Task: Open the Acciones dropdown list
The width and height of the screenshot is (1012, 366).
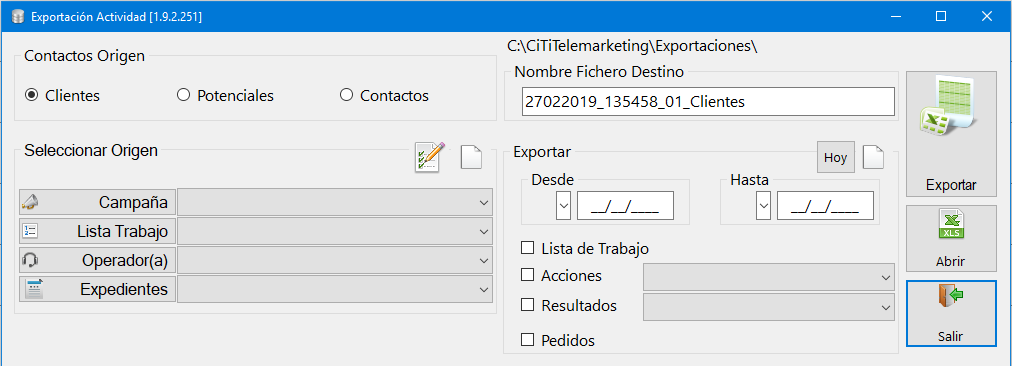Action: [x=769, y=277]
